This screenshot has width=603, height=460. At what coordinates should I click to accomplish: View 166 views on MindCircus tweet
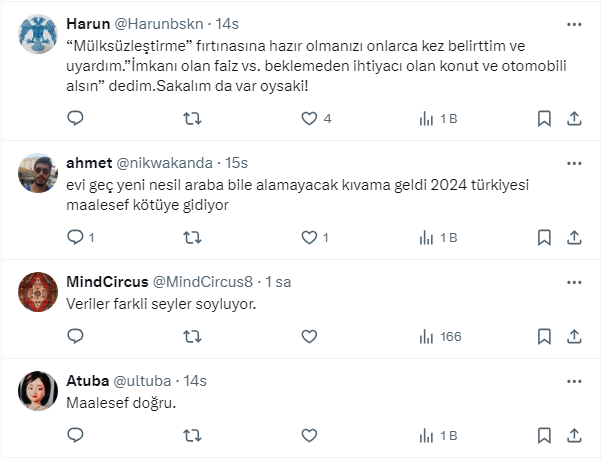click(440, 336)
